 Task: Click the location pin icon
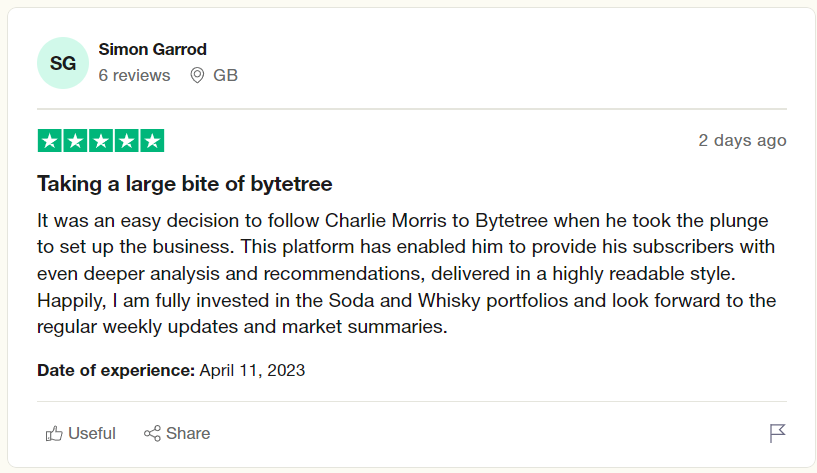click(197, 75)
